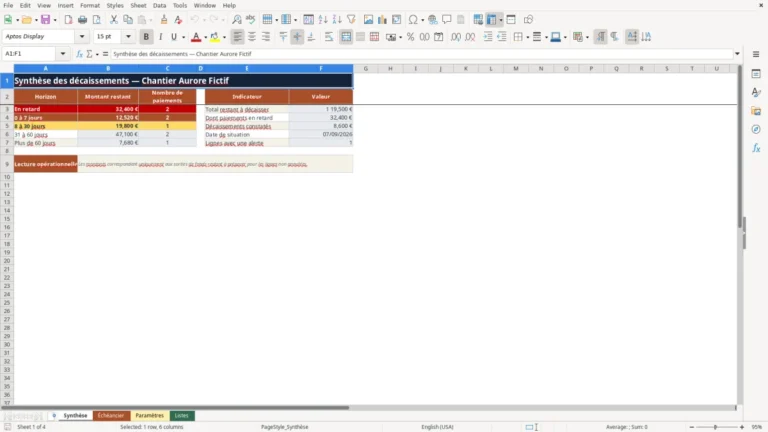Sort ascending with the A-Z icon
The width and height of the screenshot is (768, 432).
coord(323,20)
